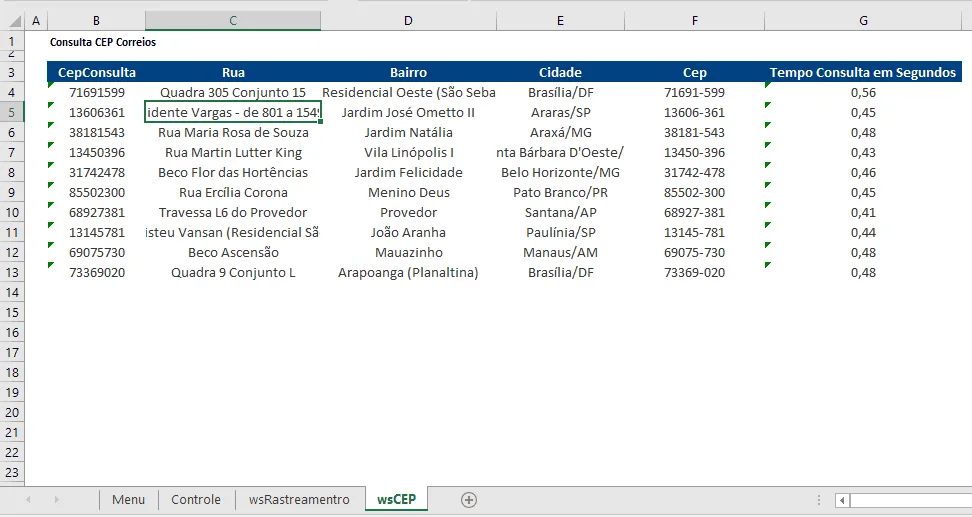
Task: Select cell with Cep 85502-300
Action: pyautogui.click(x=694, y=192)
